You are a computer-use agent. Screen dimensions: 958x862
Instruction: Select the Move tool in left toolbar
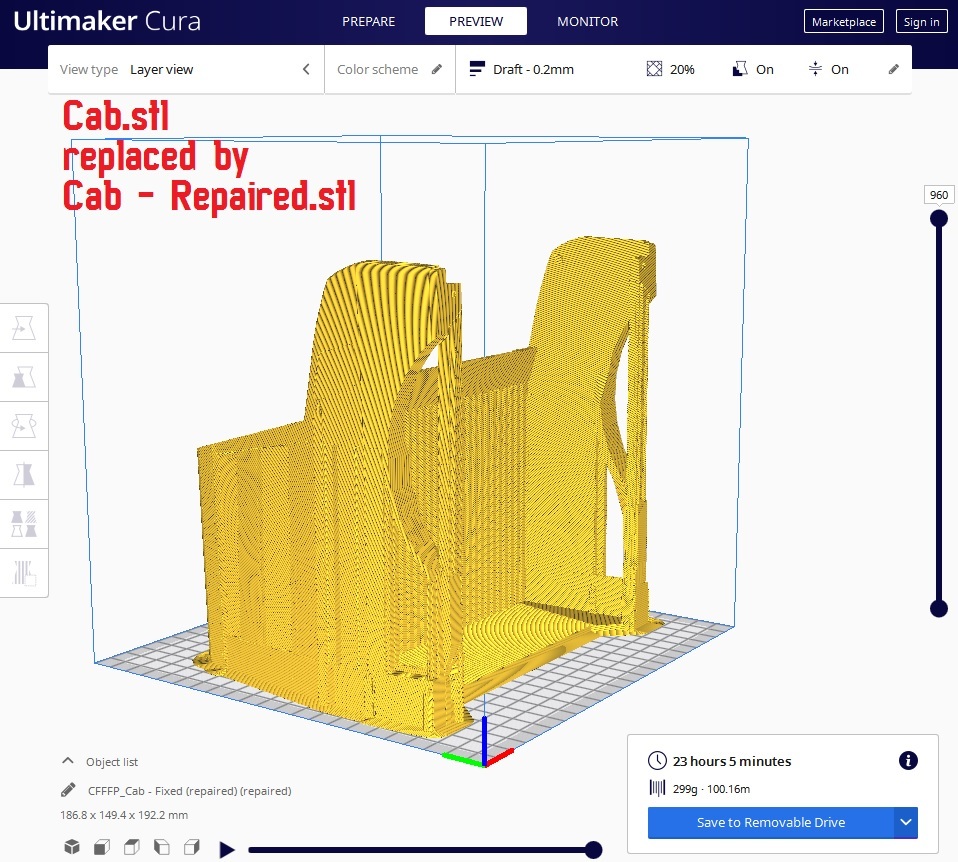23,328
